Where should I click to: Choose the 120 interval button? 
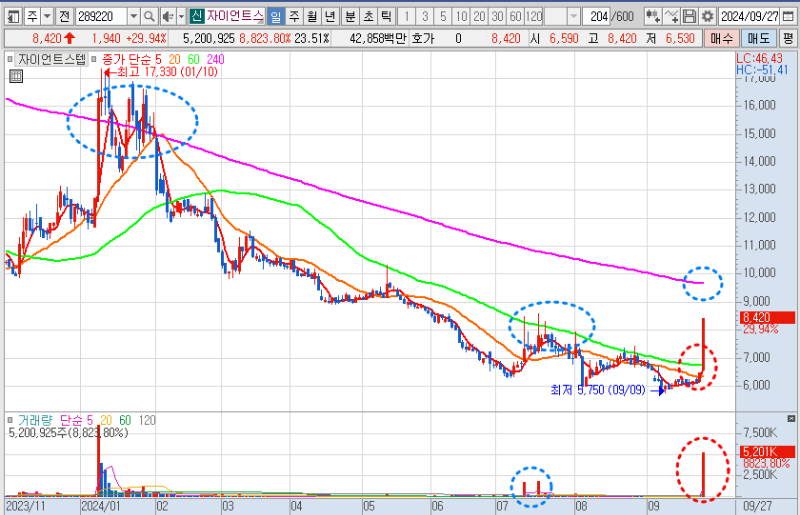[x=534, y=17]
